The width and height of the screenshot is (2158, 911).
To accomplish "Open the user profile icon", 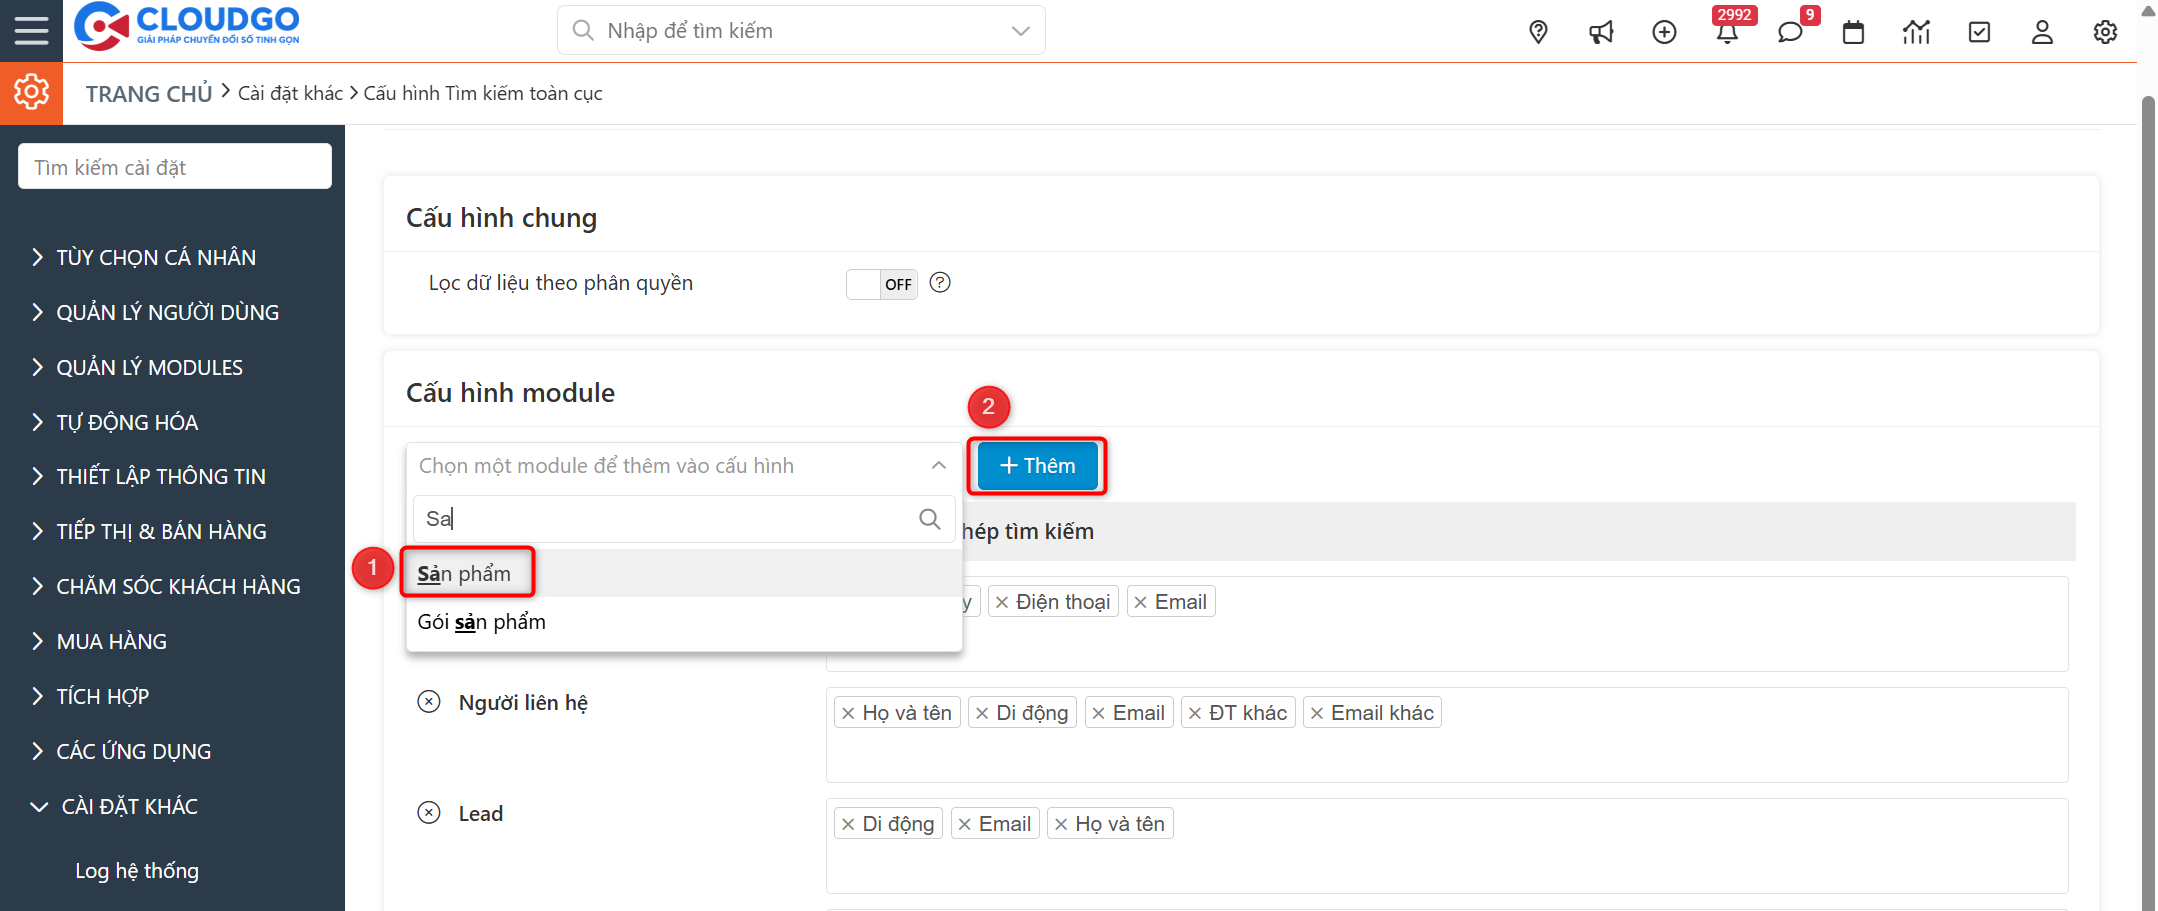I will [2042, 32].
